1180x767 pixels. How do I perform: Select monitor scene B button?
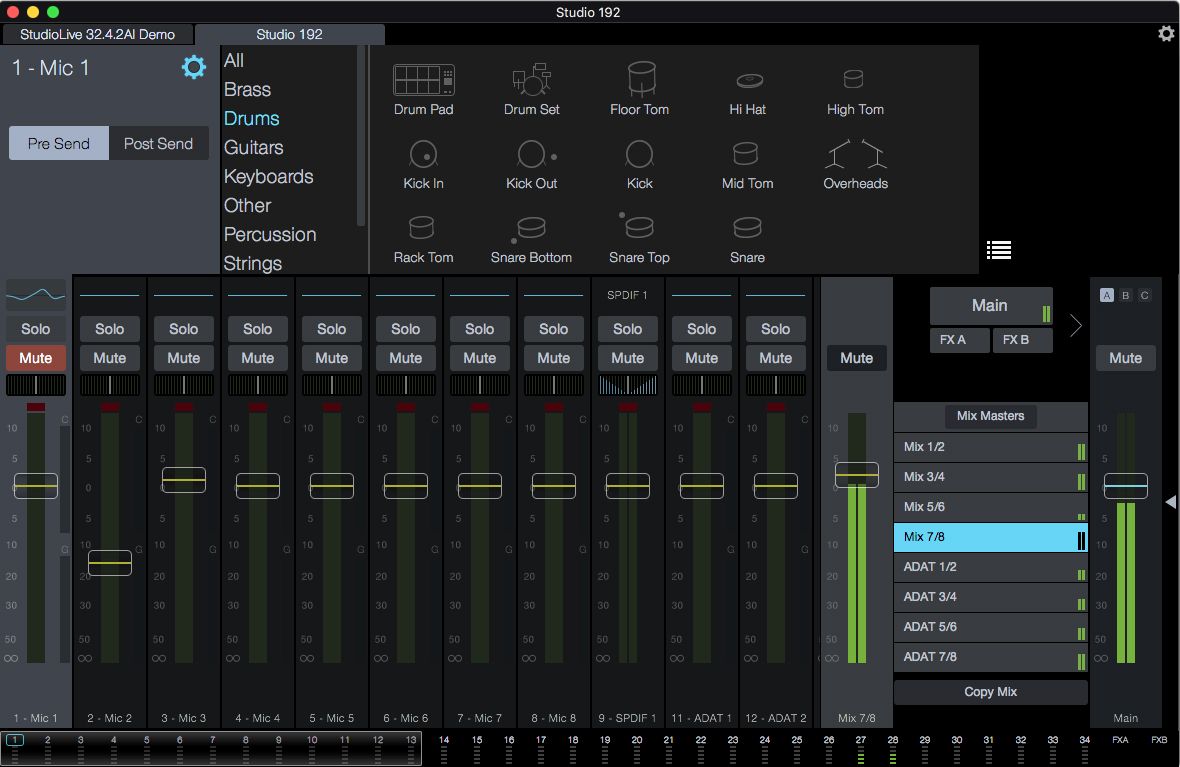(x=1125, y=295)
